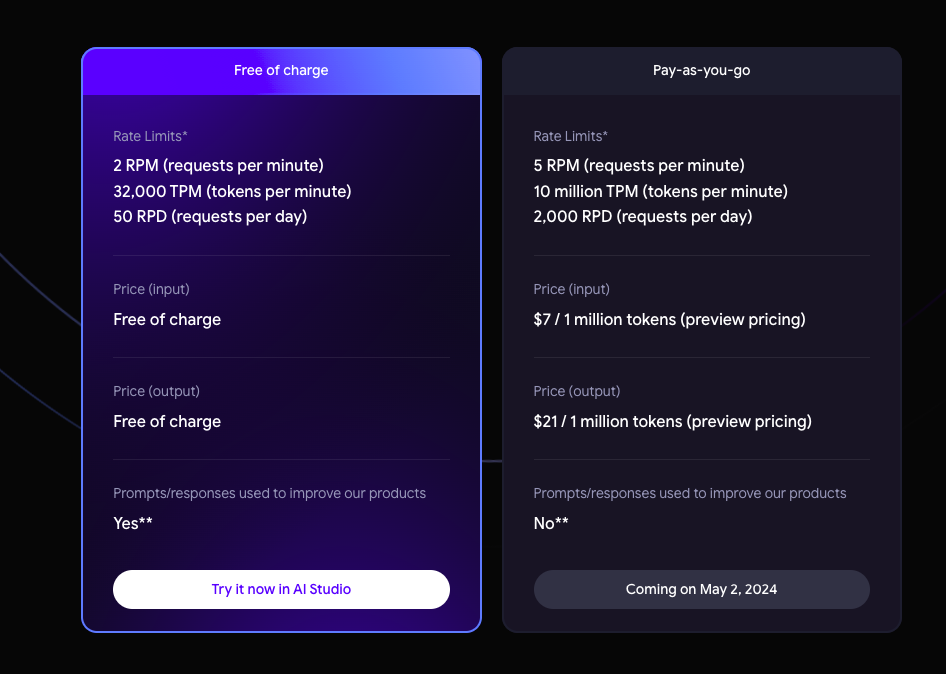The image size is (946, 674).
Task: Click Price (output) label in the free card
Action: [156, 391]
